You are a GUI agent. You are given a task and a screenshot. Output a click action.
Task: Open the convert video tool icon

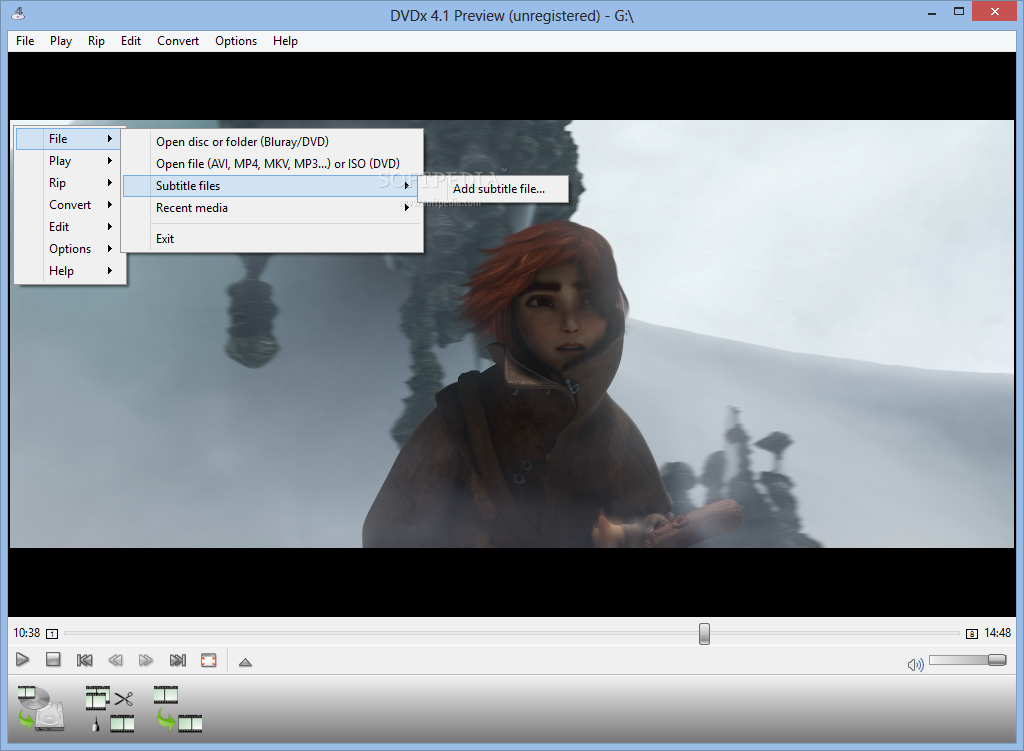pos(178,709)
